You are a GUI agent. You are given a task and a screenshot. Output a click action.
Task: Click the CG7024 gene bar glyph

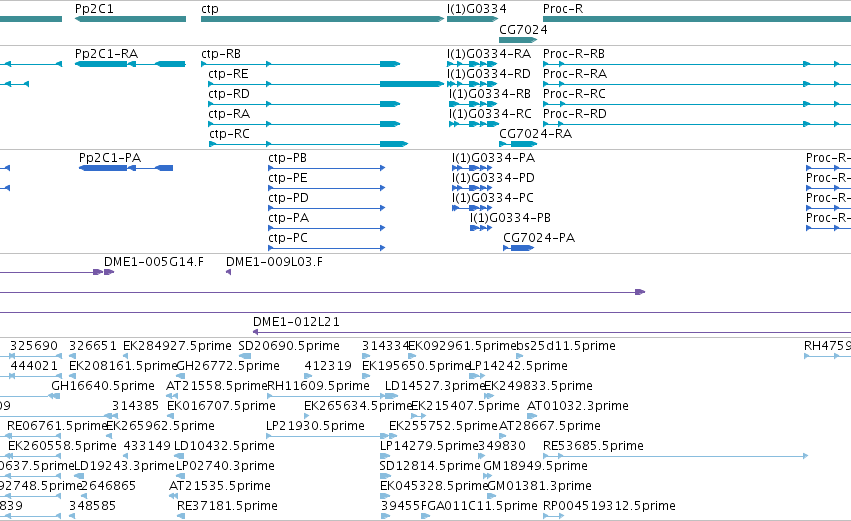518,40
